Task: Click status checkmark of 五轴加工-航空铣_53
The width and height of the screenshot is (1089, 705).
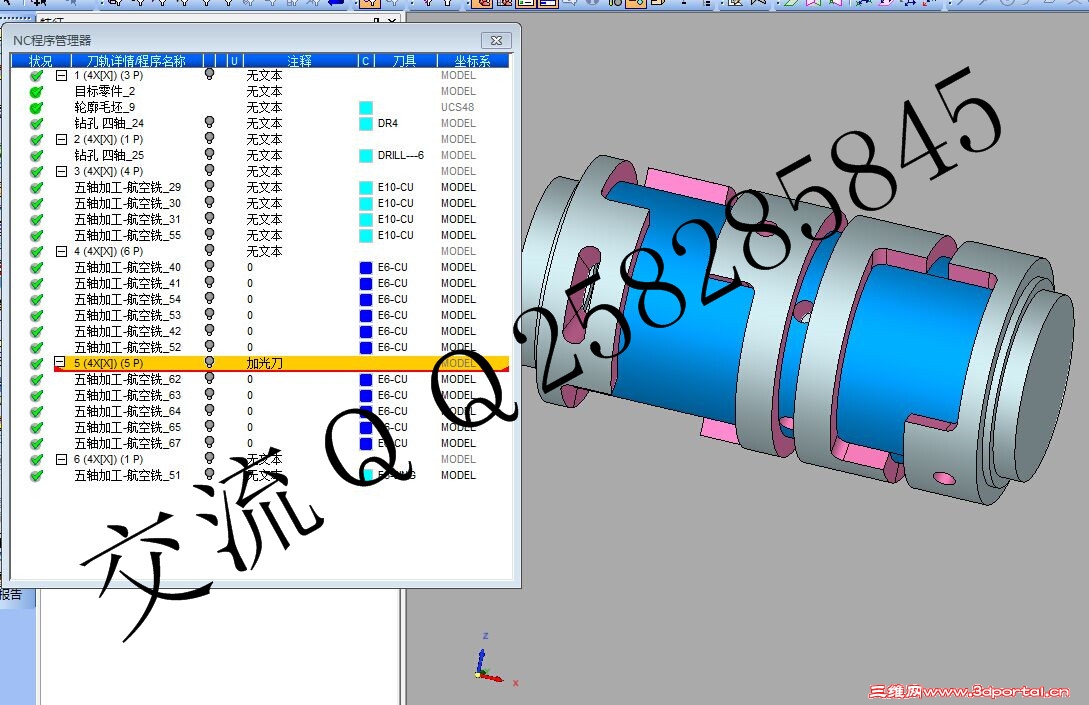Action: point(36,315)
